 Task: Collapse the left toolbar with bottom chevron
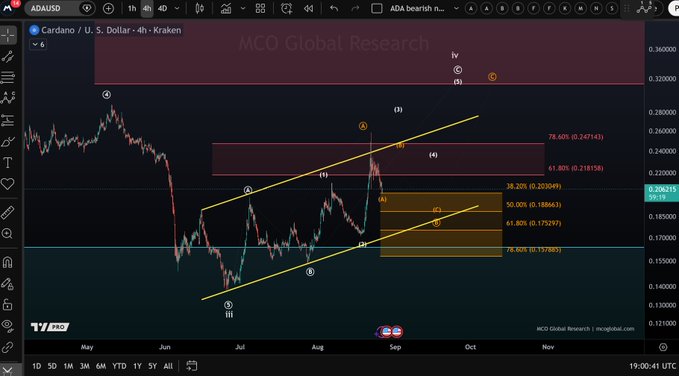click(8, 369)
